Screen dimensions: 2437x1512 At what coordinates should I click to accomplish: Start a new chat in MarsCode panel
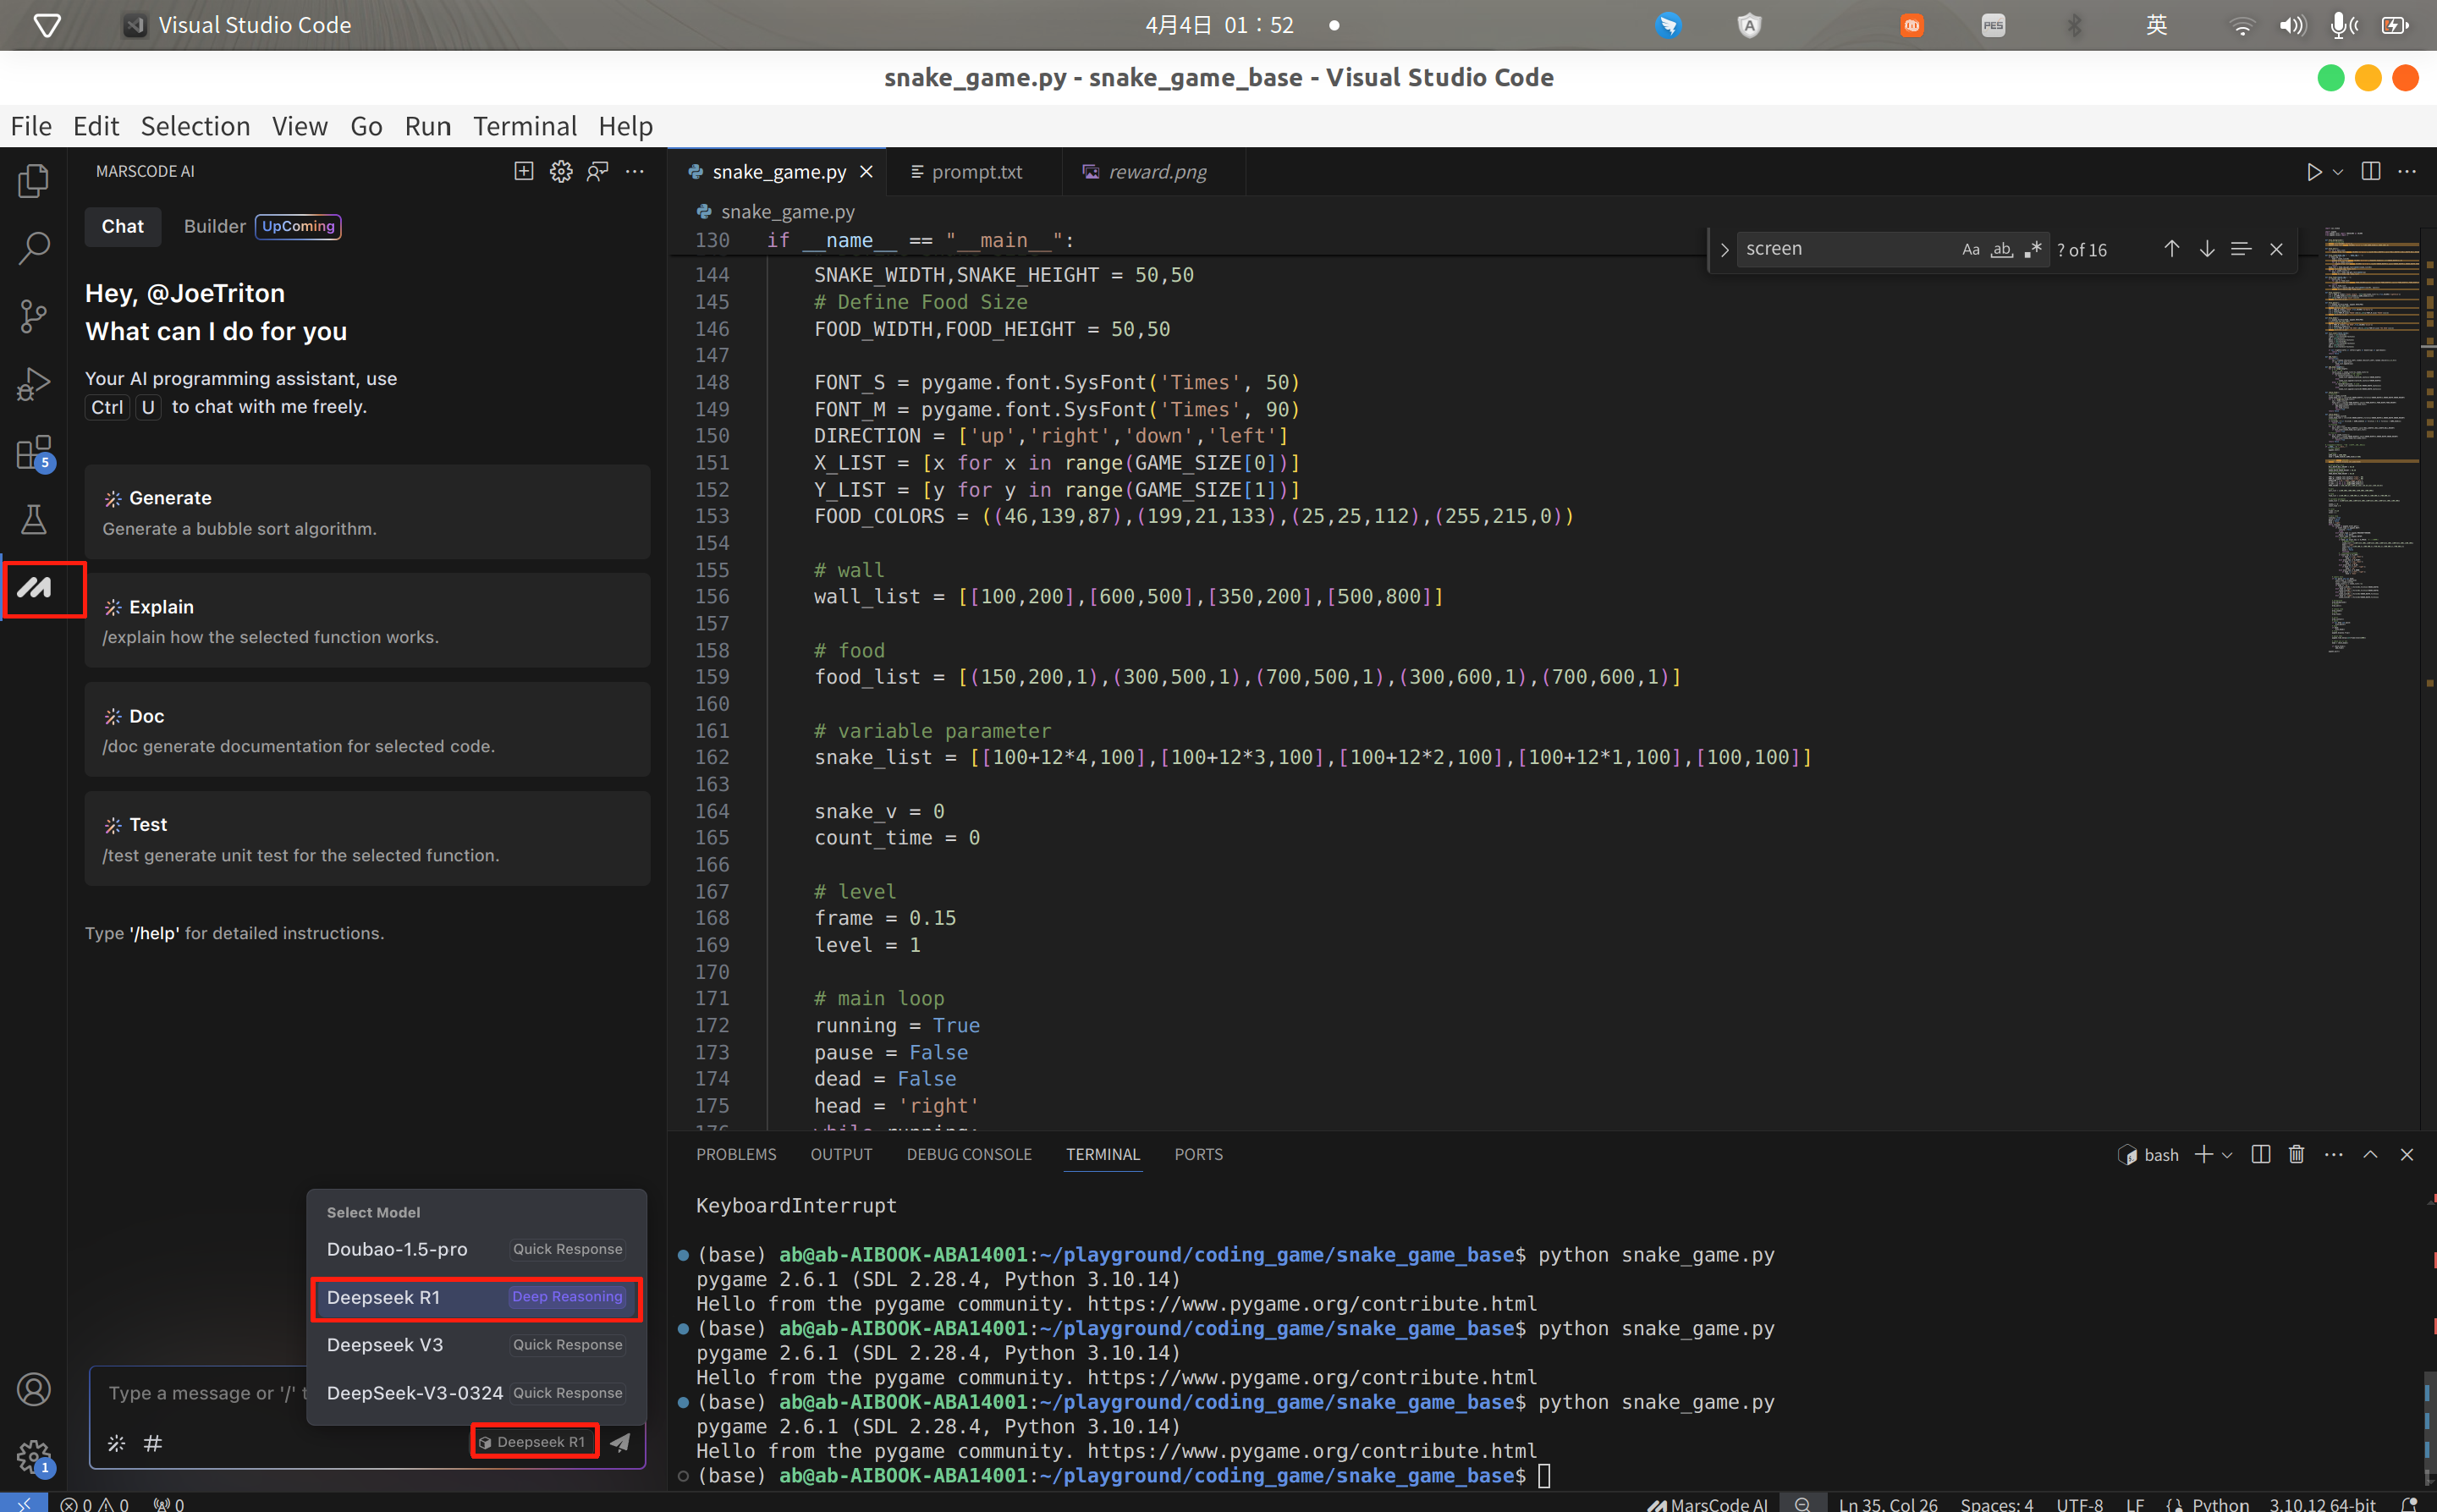[523, 171]
